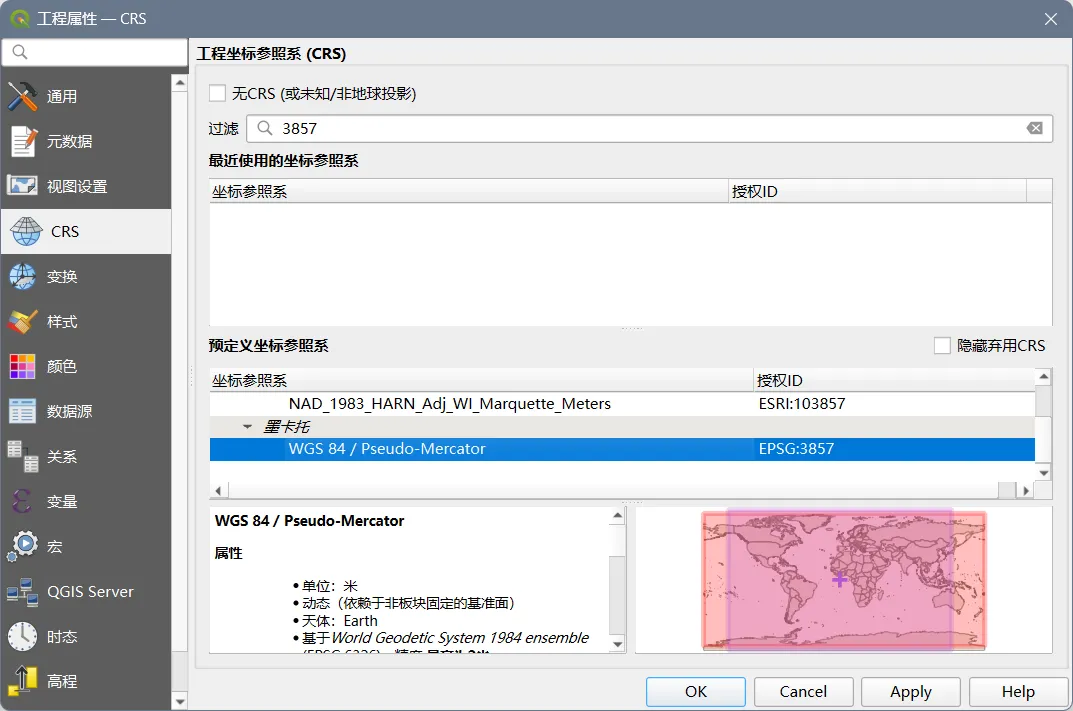The width and height of the screenshot is (1073, 711).
Task: Select the CRS globe icon in sidebar
Action: [26, 231]
